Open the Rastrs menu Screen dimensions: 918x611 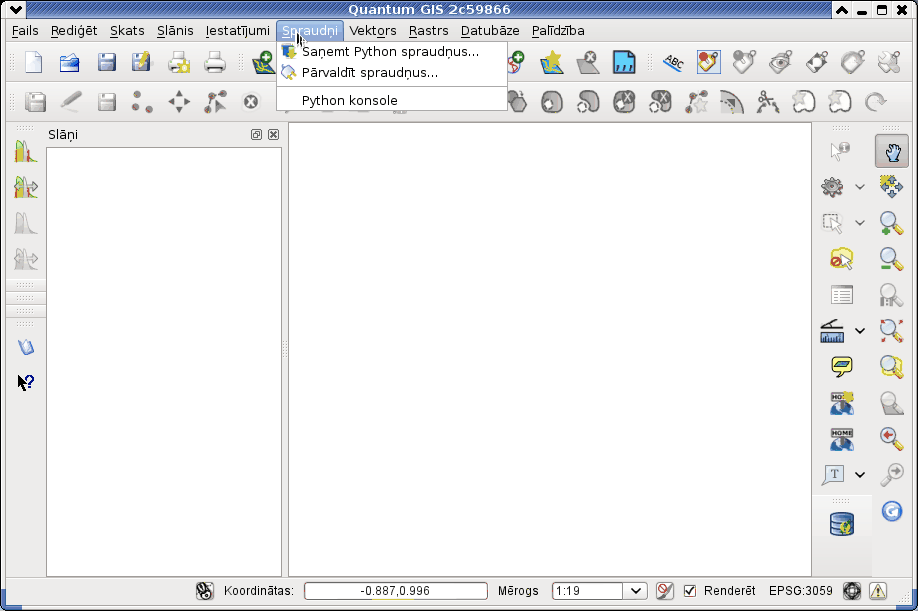click(429, 30)
